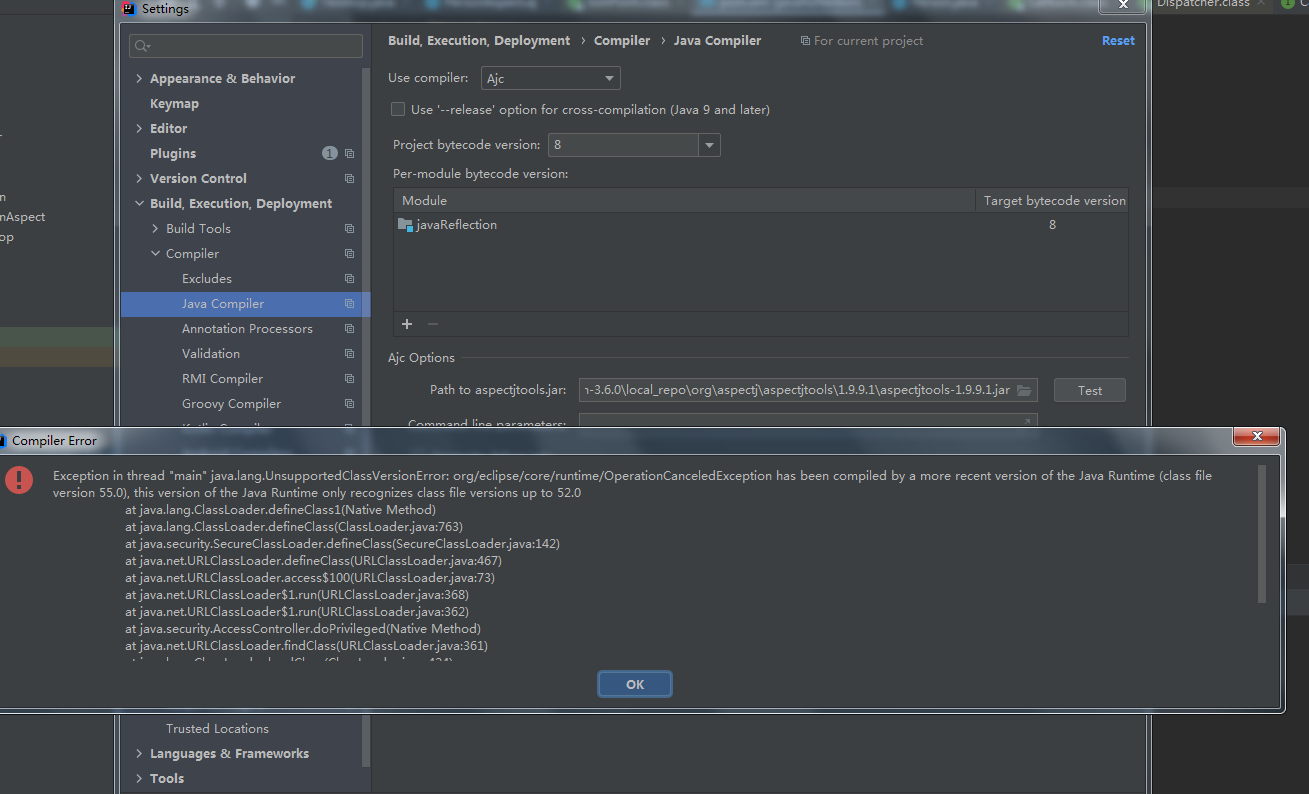Click the project-level icon beside RMI Compiler
This screenshot has height=794, width=1309.
coord(349,379)
